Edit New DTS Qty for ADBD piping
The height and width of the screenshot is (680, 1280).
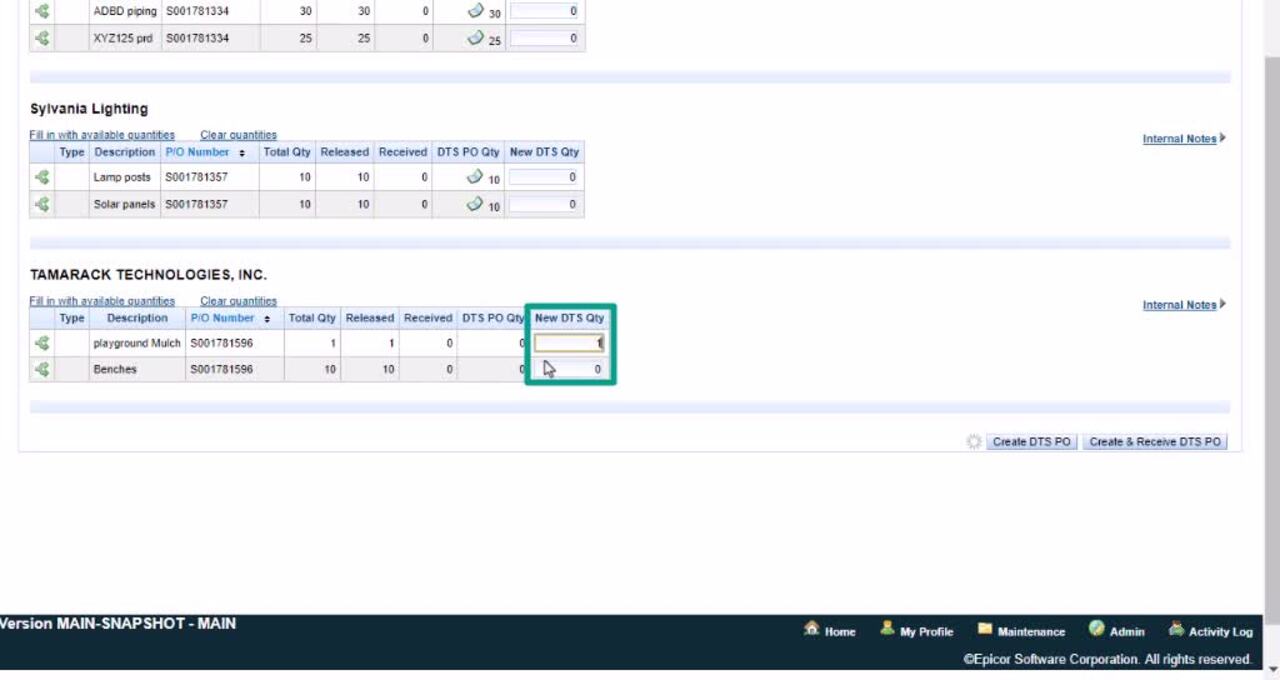click(545, 11)
